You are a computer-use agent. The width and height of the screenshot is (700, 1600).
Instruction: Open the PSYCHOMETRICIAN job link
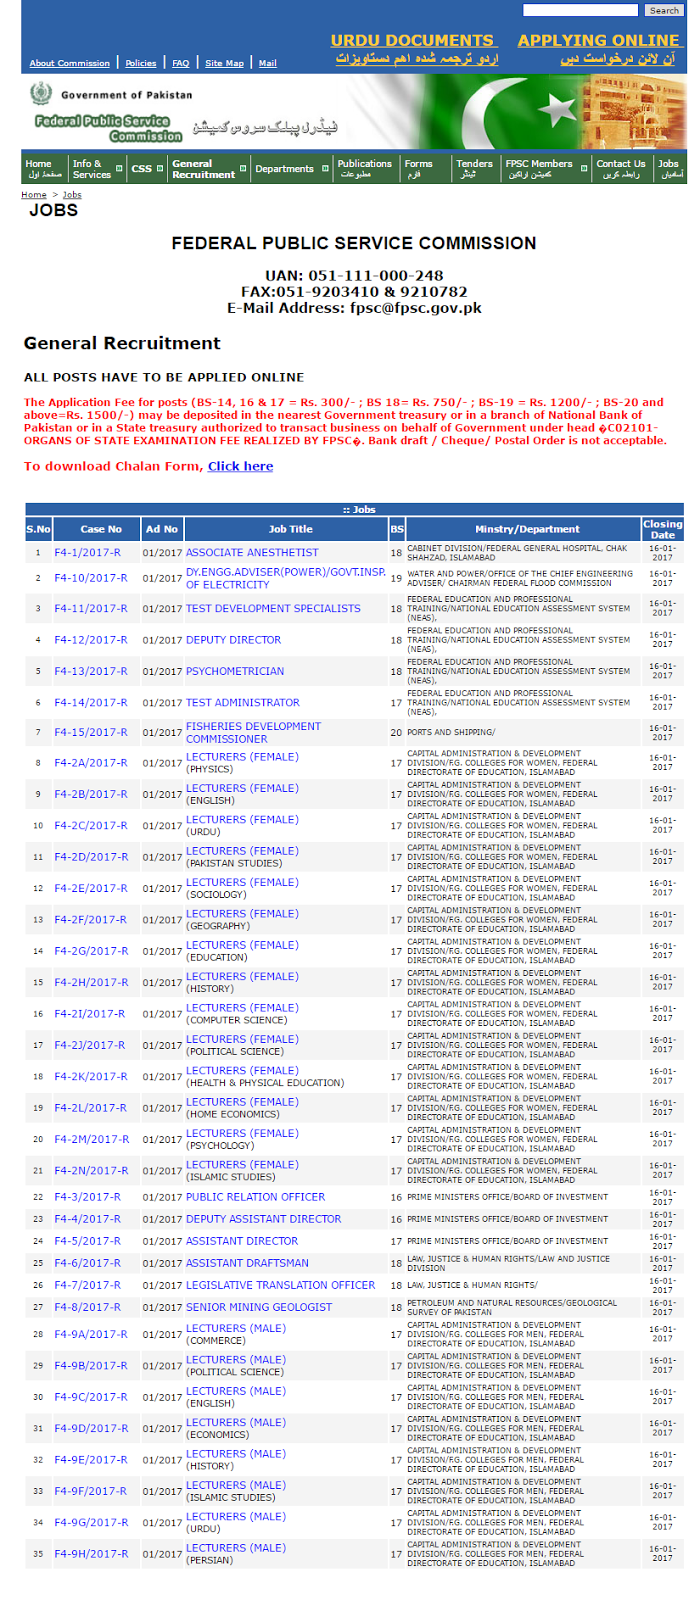[x=235, y=671]
